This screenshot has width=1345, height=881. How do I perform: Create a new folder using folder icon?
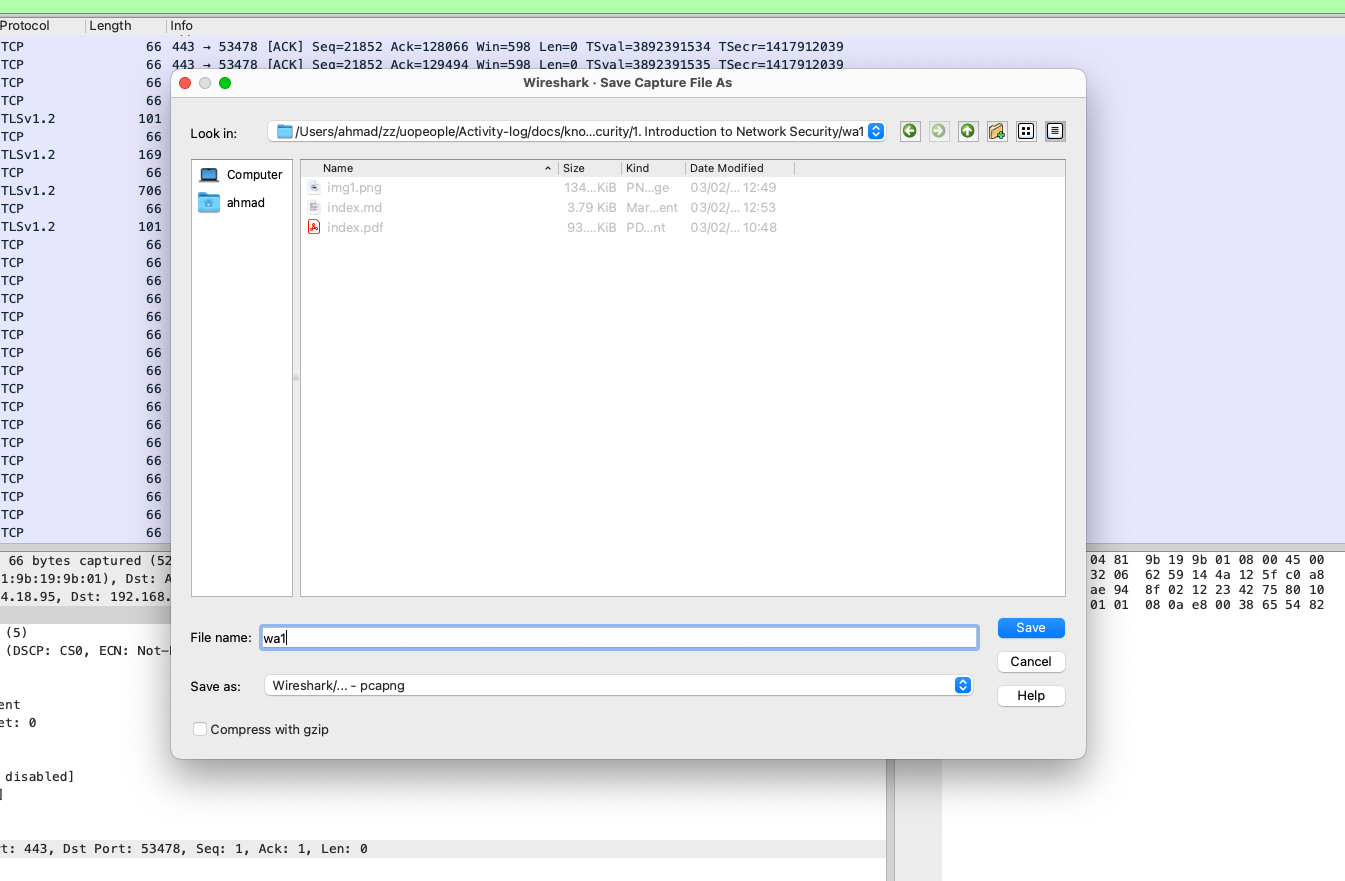pos(997,131)
